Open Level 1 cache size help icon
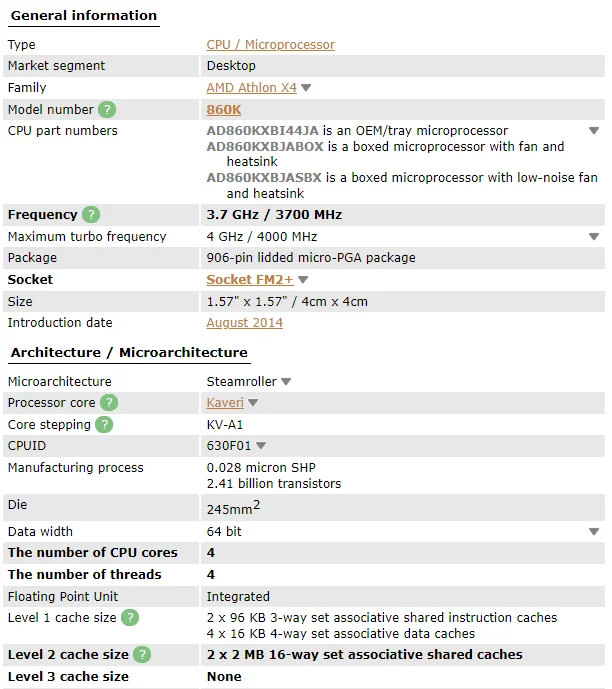Viewport: 612px width, 689px height. coord(130,618)
